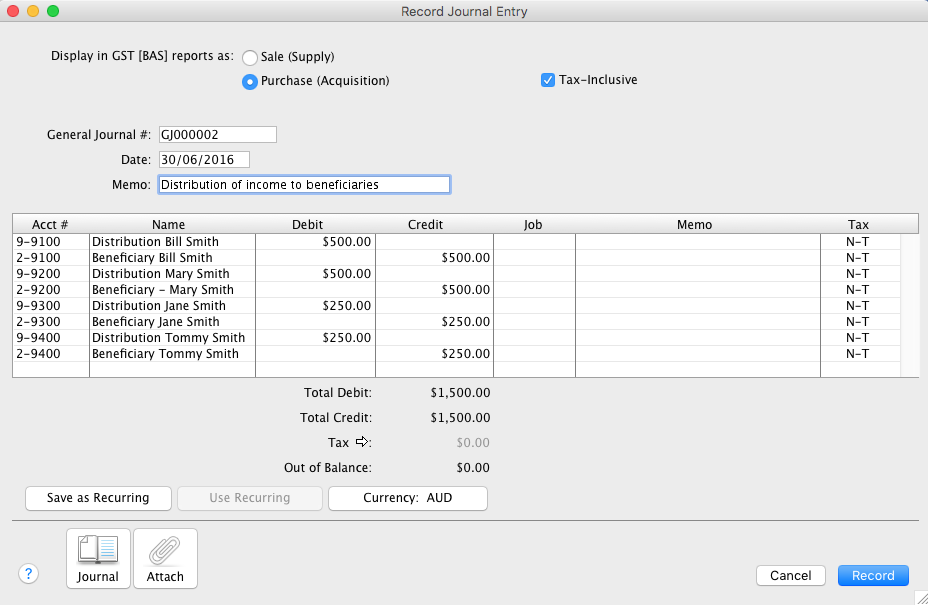Toggle the Tax-Inclusive checkbox

548,80
